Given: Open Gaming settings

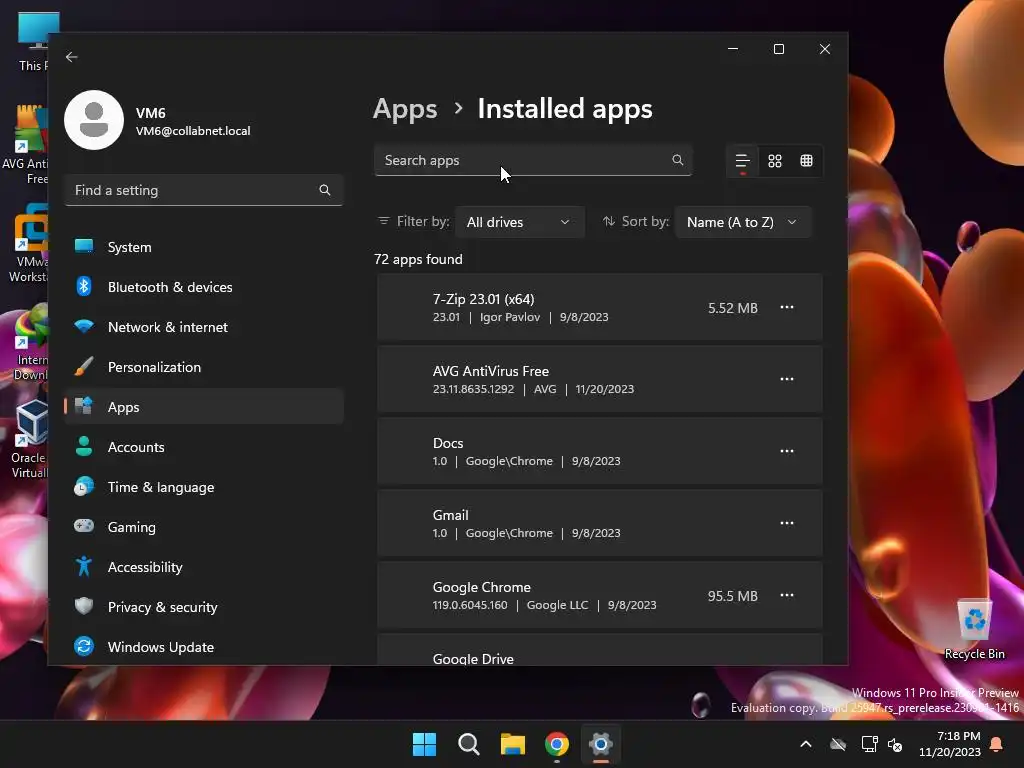Looking at the screenshot, I should coord(204,527).
